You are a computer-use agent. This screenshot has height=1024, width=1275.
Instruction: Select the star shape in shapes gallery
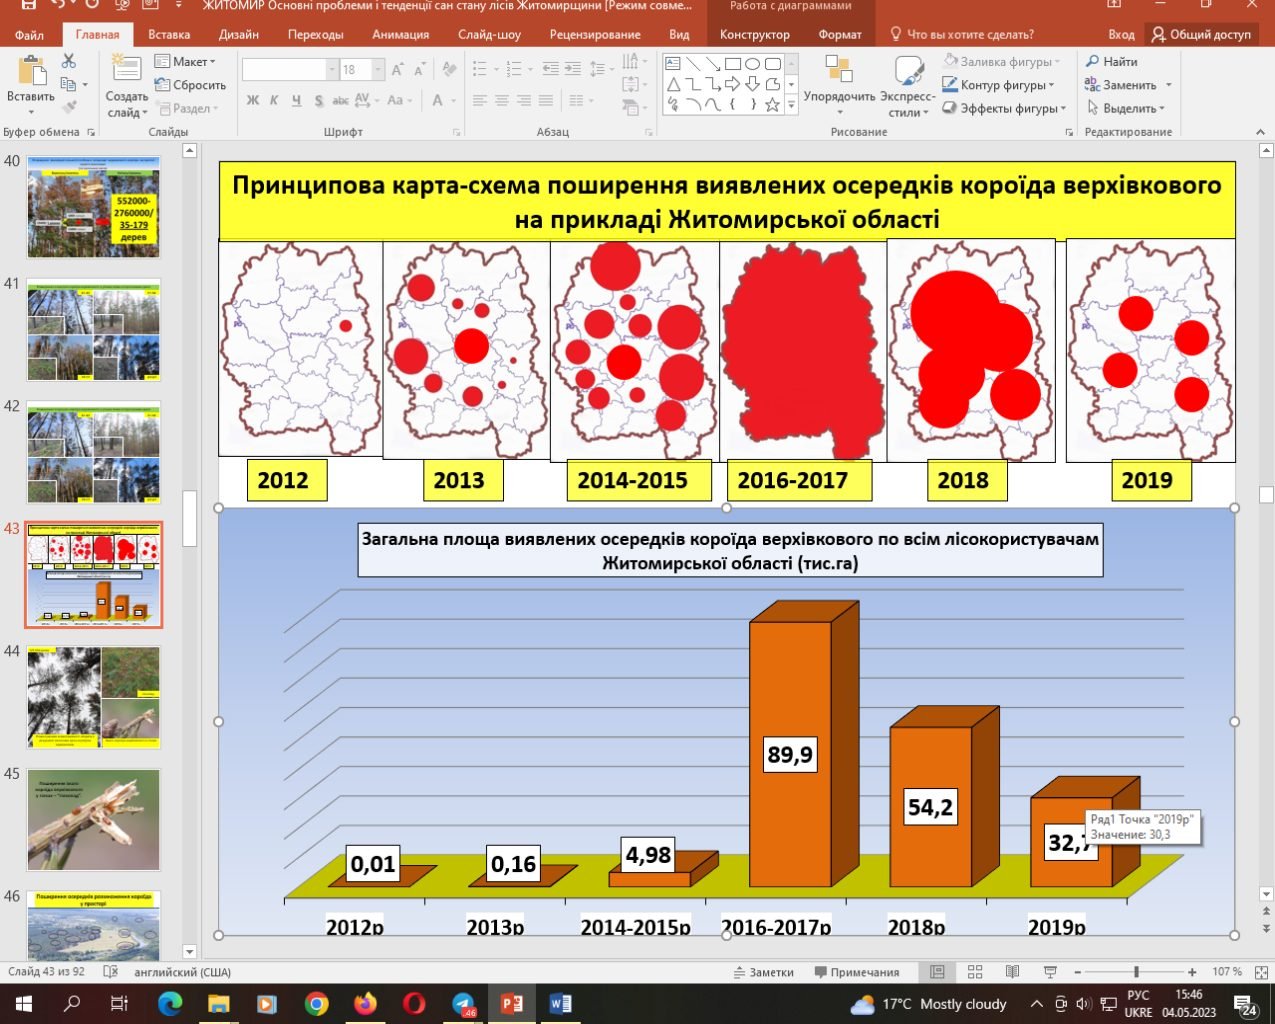click(x=772, y=105)
